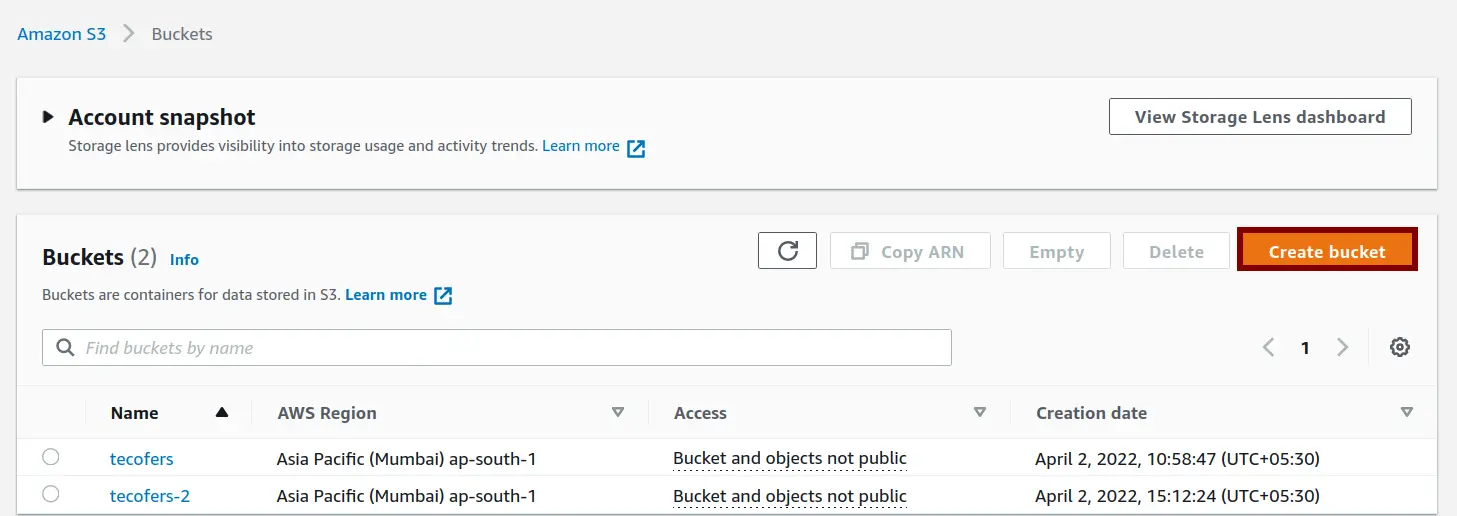This screenshot has height=516, width=1457.
Task: Click Access status of tecofers-2 bucket
Action: coord(790,495)
